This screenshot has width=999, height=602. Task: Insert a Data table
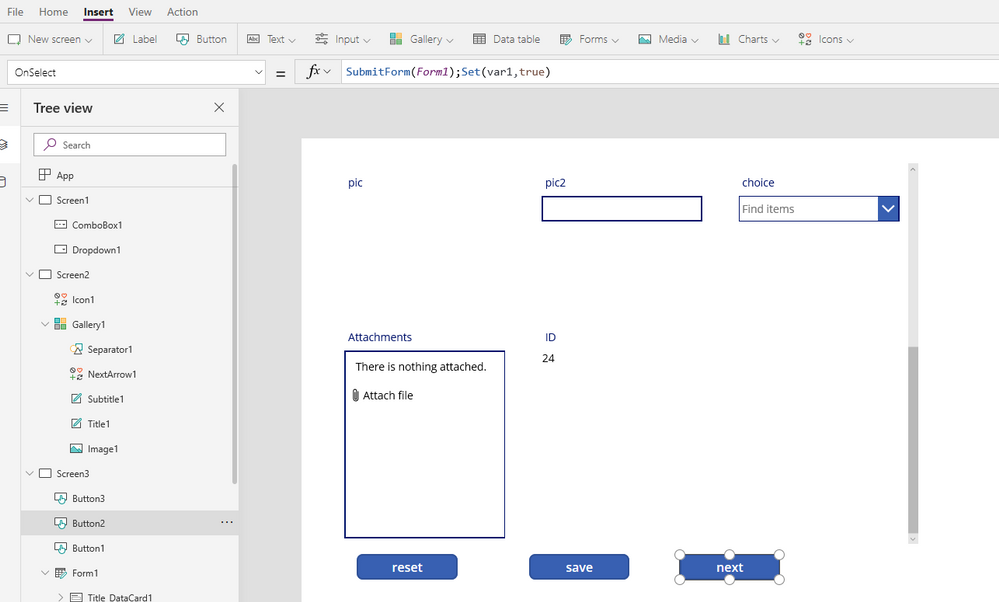(507, 39)
